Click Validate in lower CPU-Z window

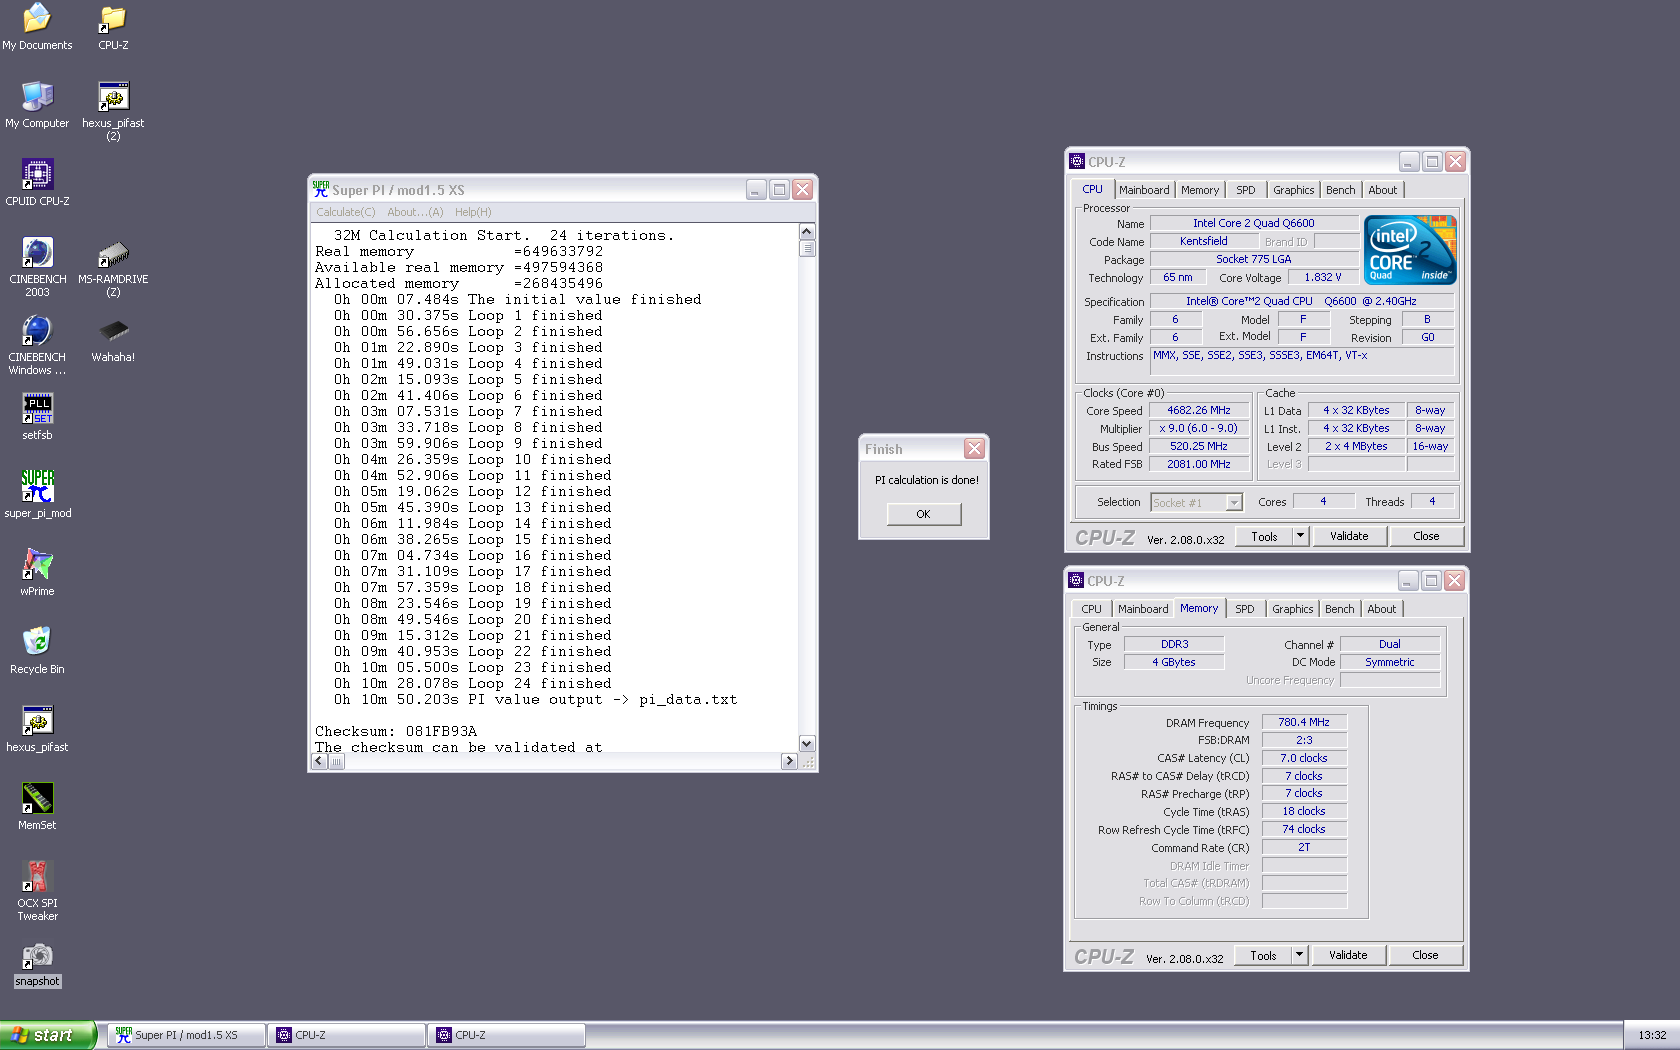coord(1348,955)
